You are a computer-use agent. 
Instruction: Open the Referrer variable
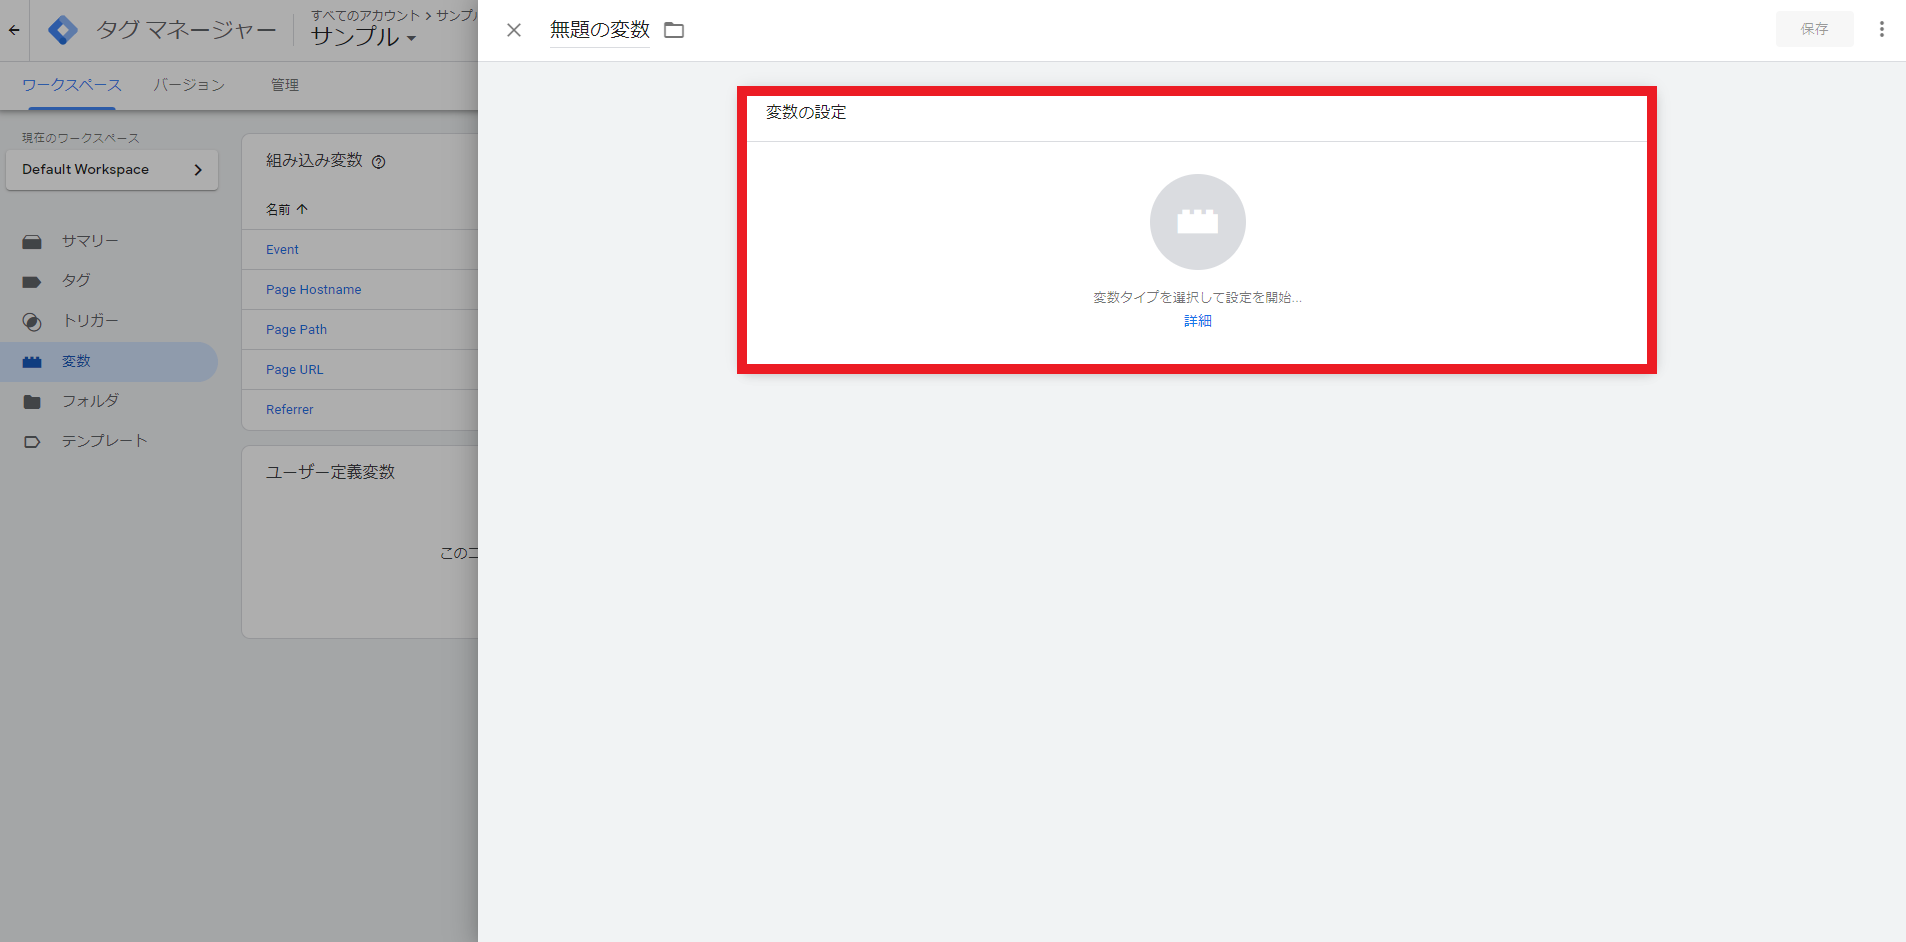[290, 410]
